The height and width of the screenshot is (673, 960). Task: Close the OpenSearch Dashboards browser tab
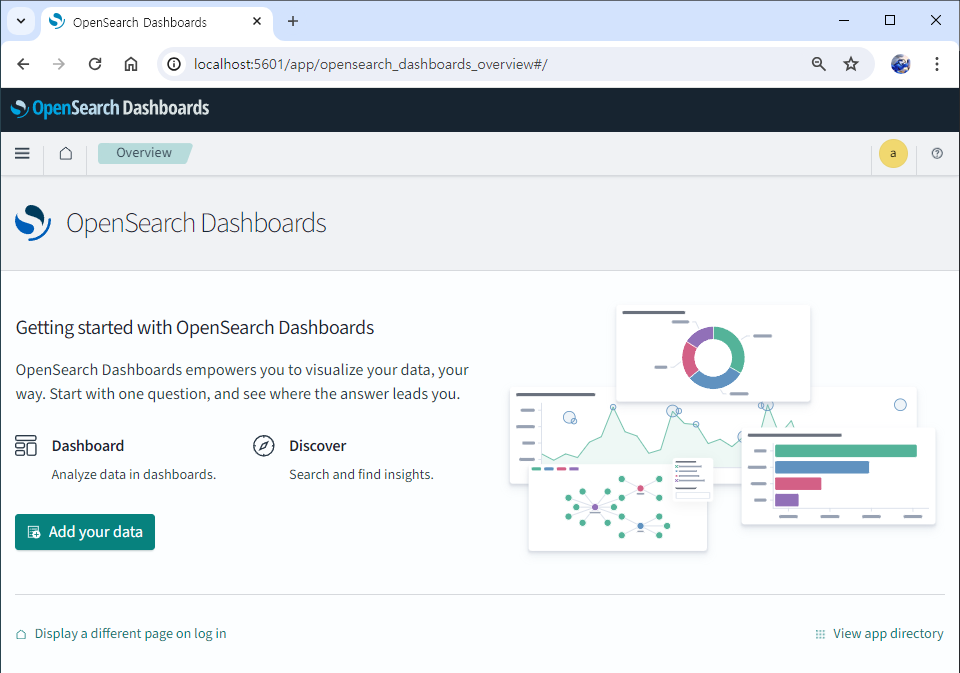point(257,21)
